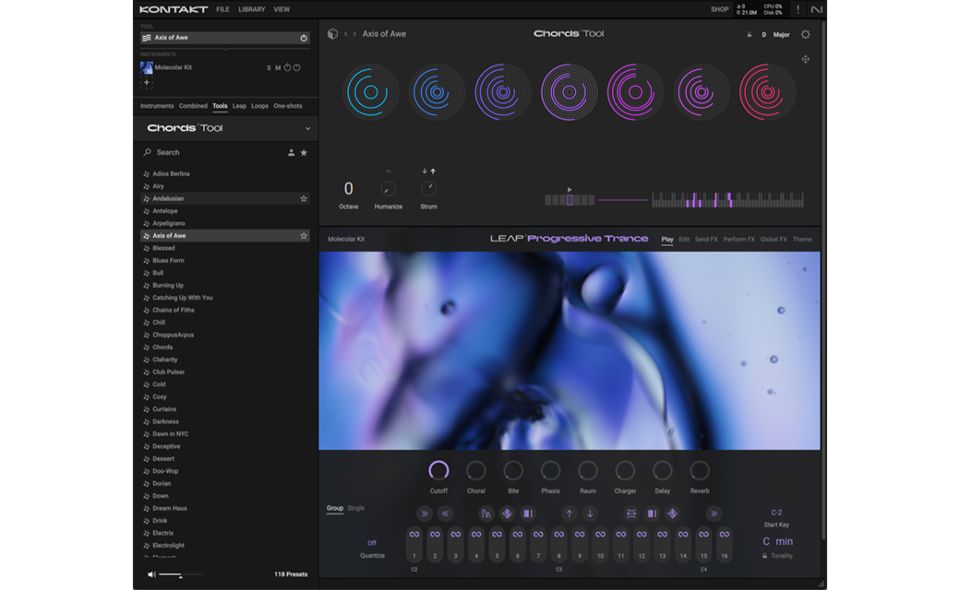Toggle power for the Axis of Awe tool
The width and height of the screenshot is (960, 590).
pos(304,38)
